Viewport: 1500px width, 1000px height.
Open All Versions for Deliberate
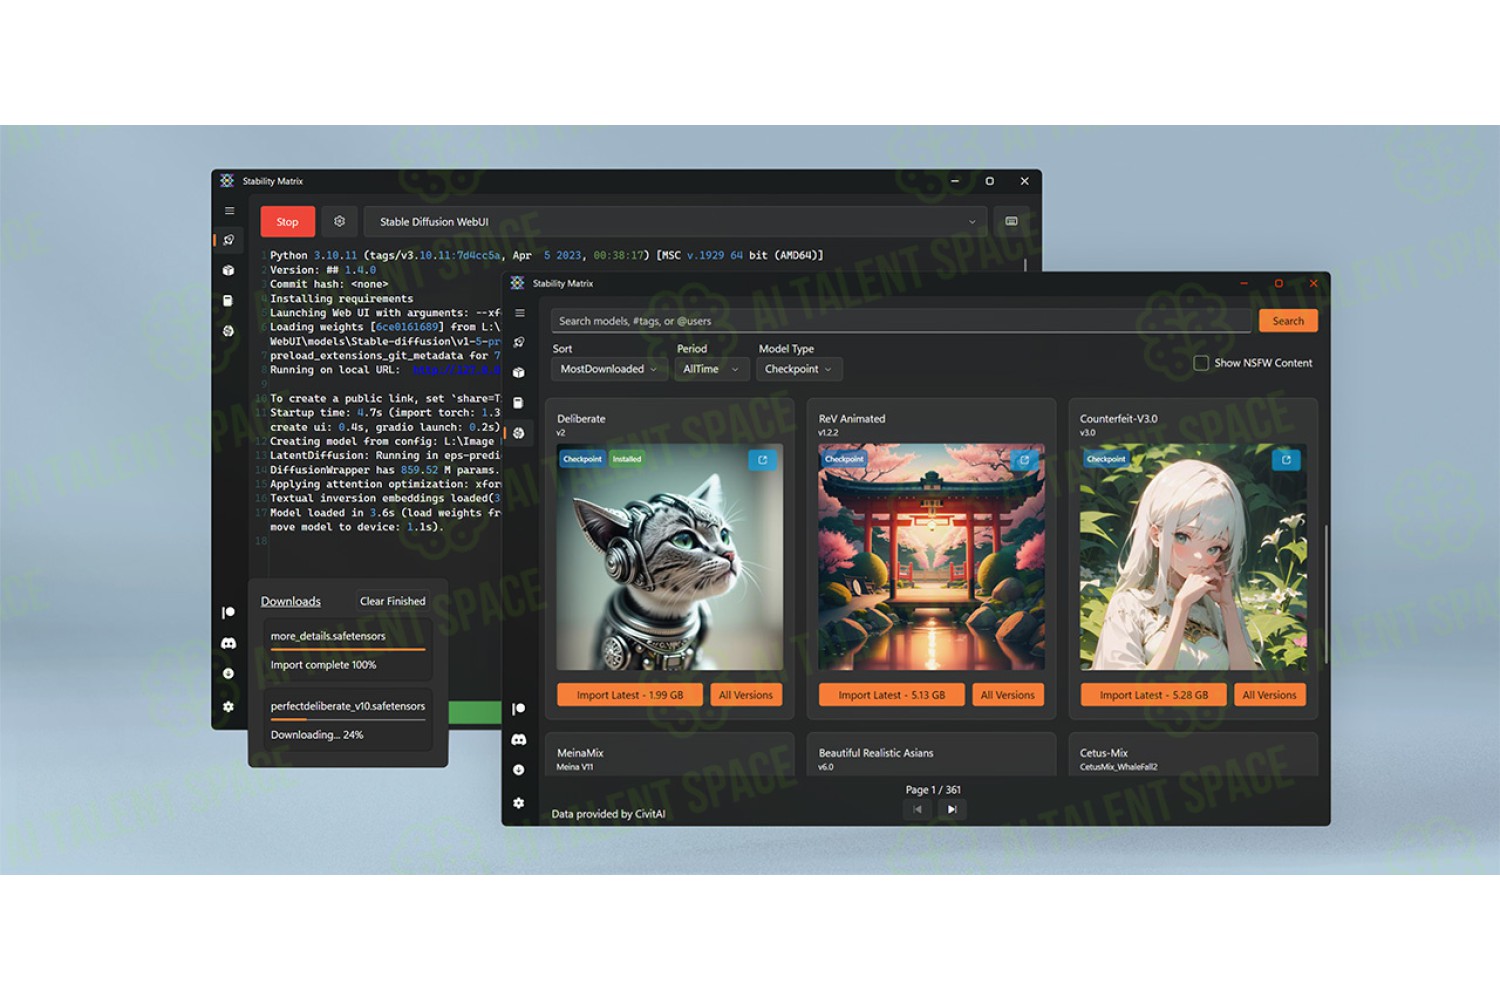[x=746, y=695]
